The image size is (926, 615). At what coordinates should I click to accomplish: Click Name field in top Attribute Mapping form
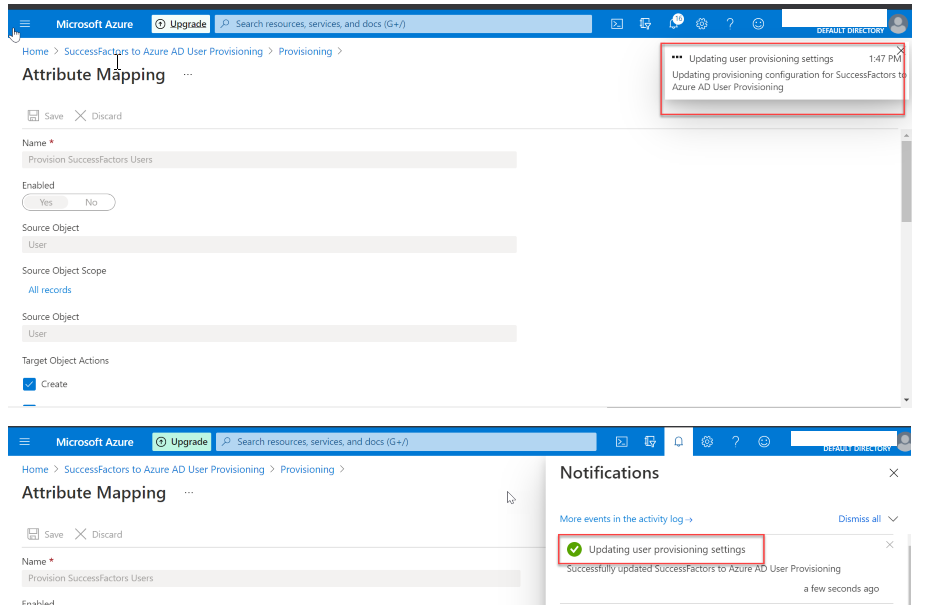click(269, 160)
